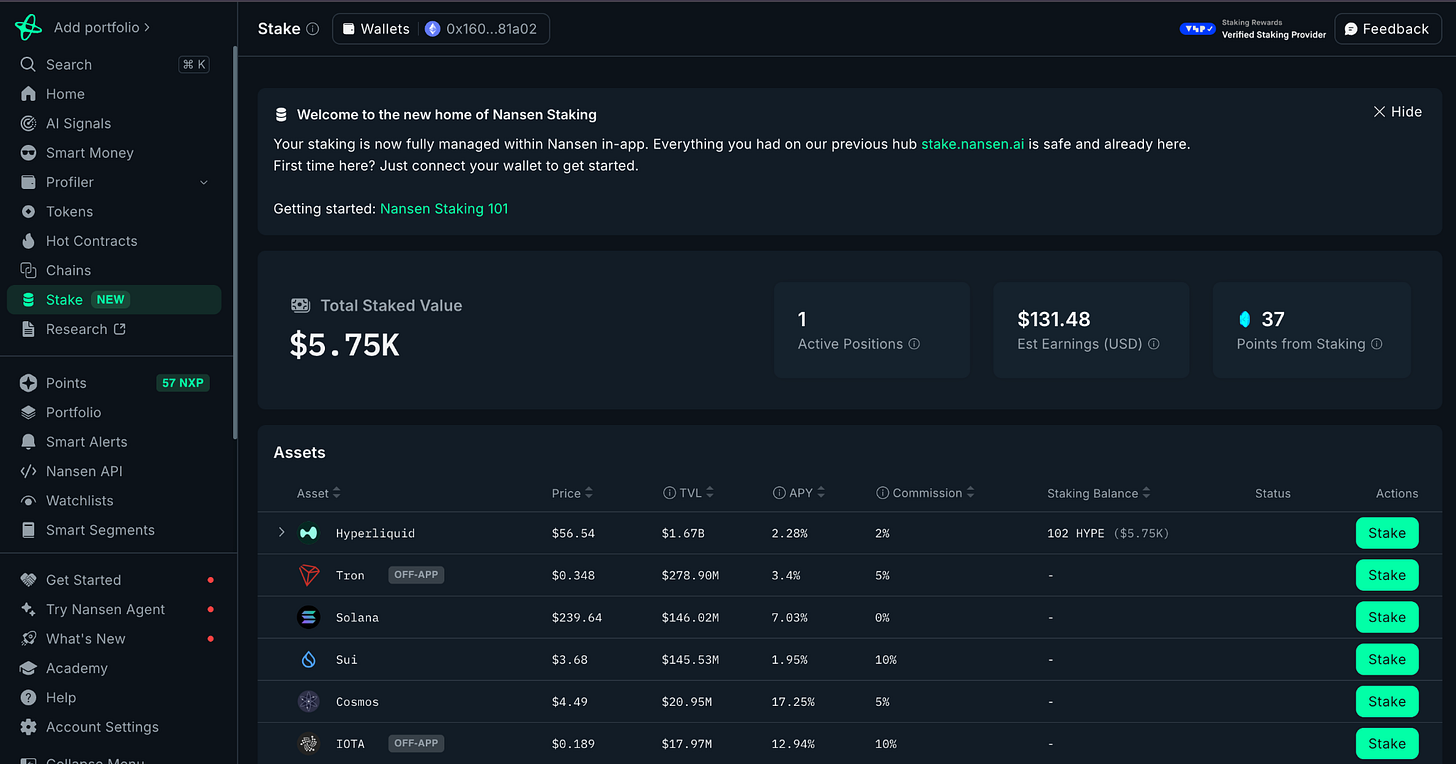Click the $5.75K total staked value

[x=345, y=345]
